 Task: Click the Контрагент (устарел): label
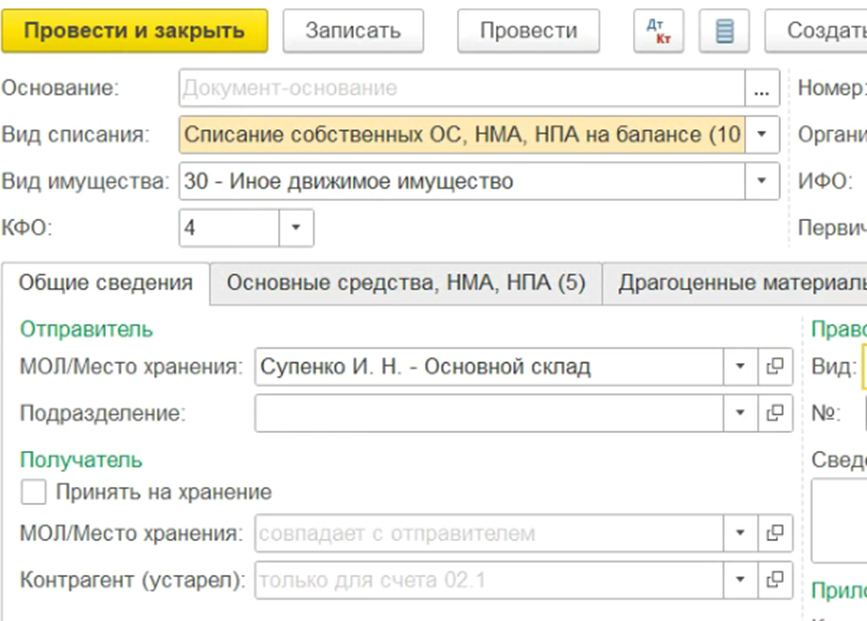pyautogui.click(x=133, y=580)
